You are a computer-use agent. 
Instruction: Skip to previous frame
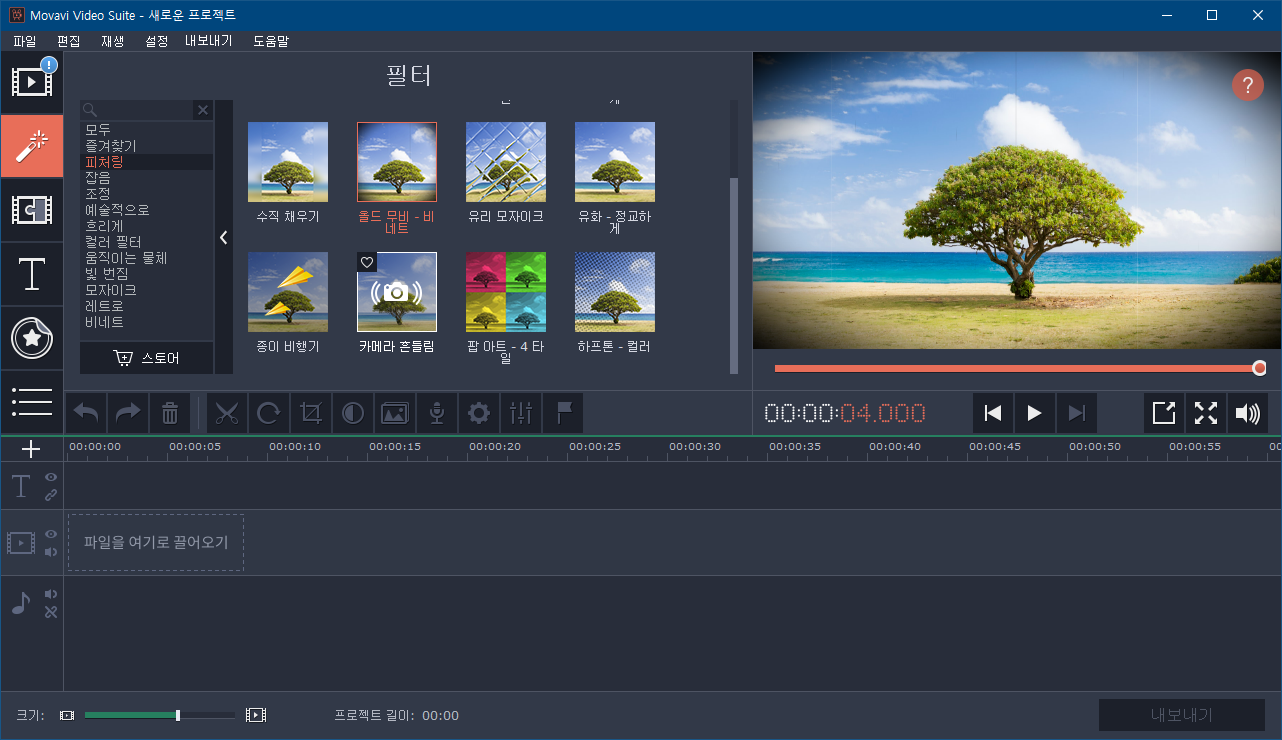pyautogui.click(x=993, y=413)
